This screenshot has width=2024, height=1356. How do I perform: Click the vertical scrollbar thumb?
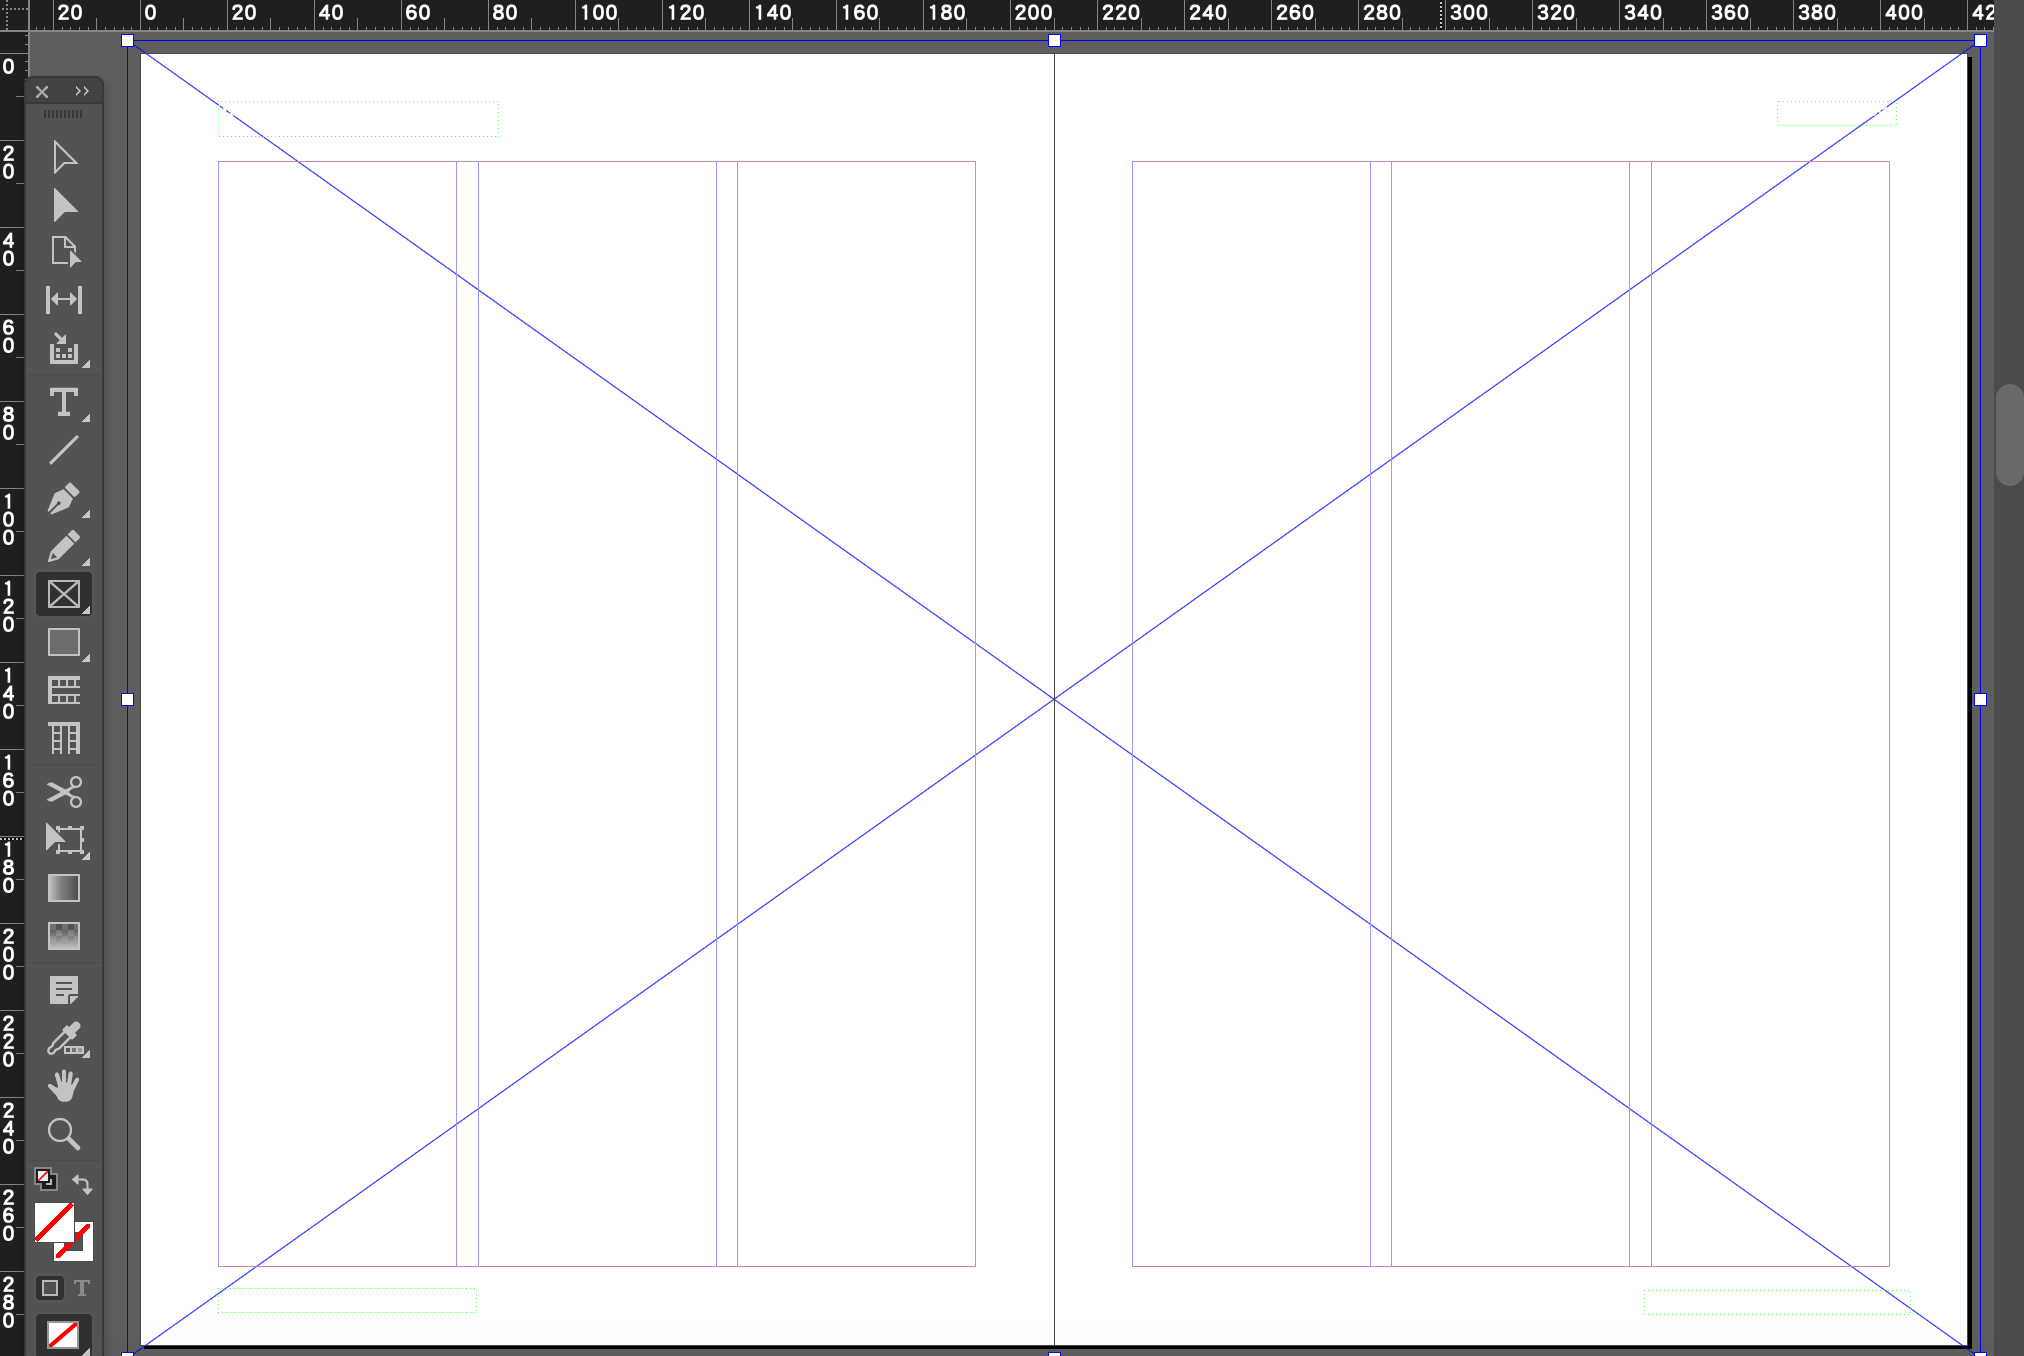point(2009,433)
